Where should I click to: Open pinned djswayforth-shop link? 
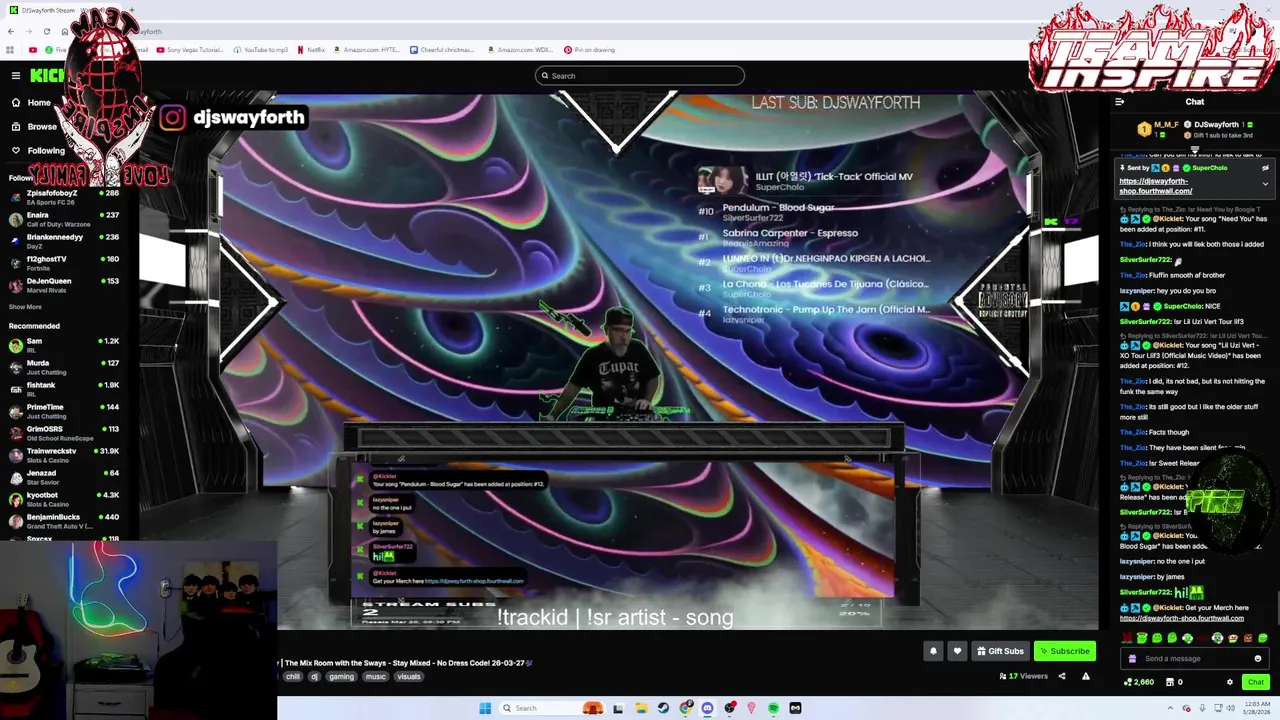(x=1155, y=186)
